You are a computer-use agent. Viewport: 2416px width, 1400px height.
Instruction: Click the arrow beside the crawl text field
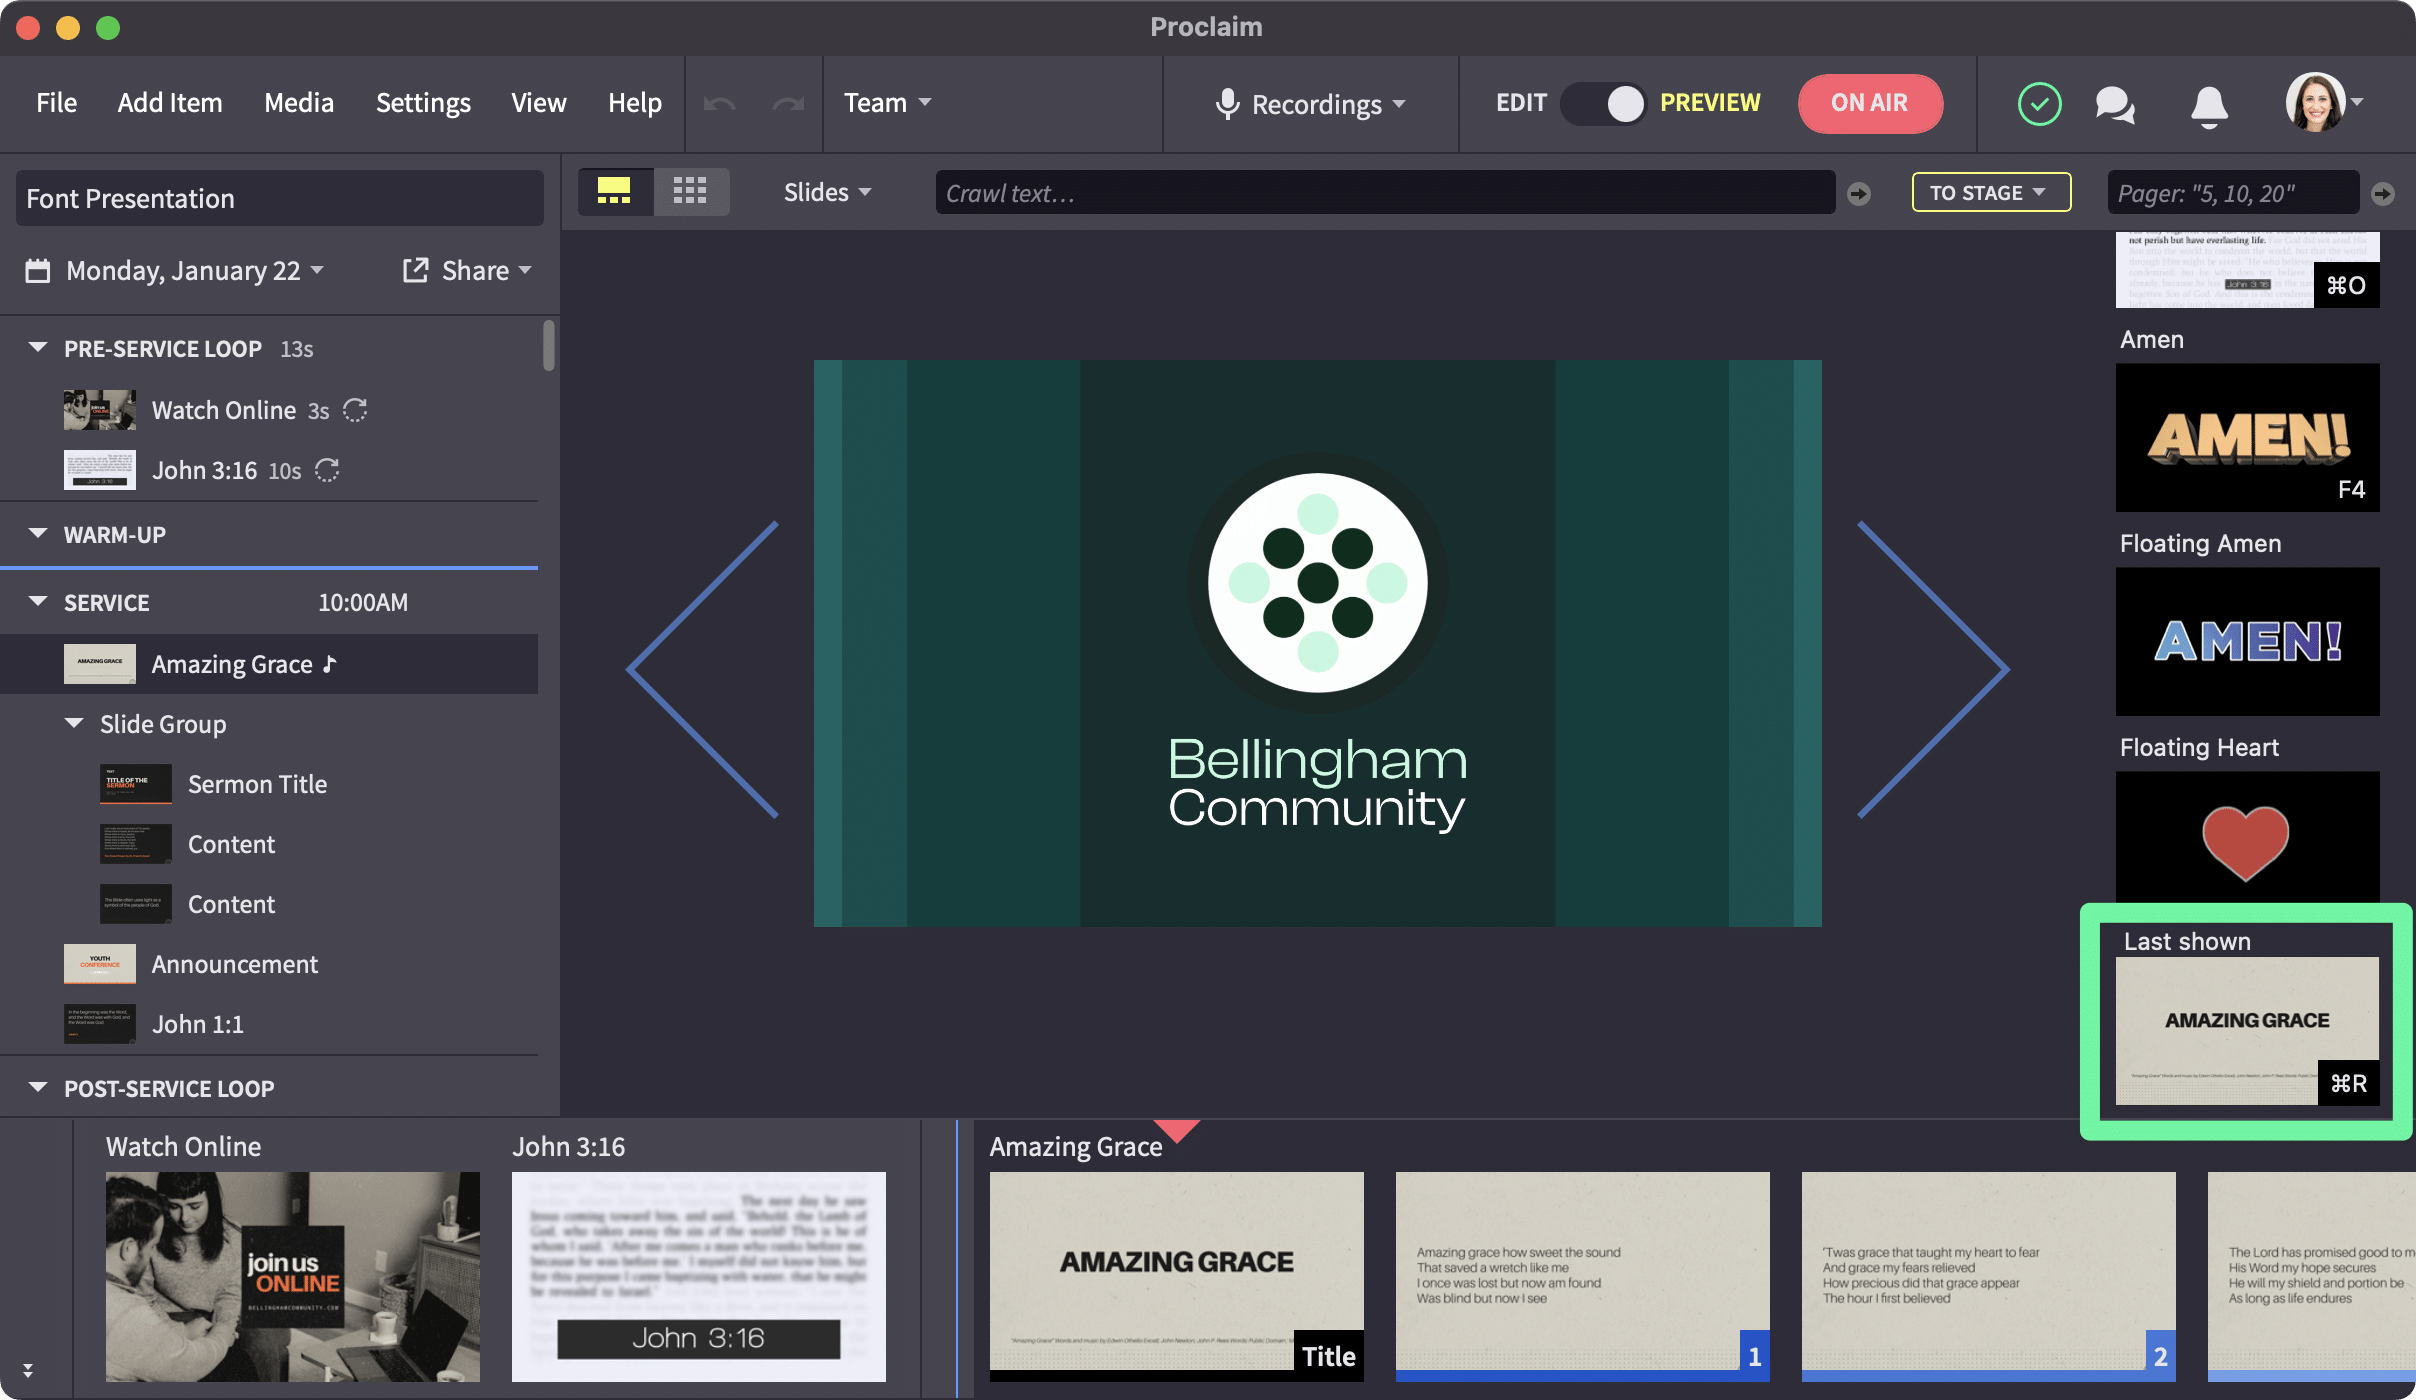pyautogui.click(x=1857, y=193)
